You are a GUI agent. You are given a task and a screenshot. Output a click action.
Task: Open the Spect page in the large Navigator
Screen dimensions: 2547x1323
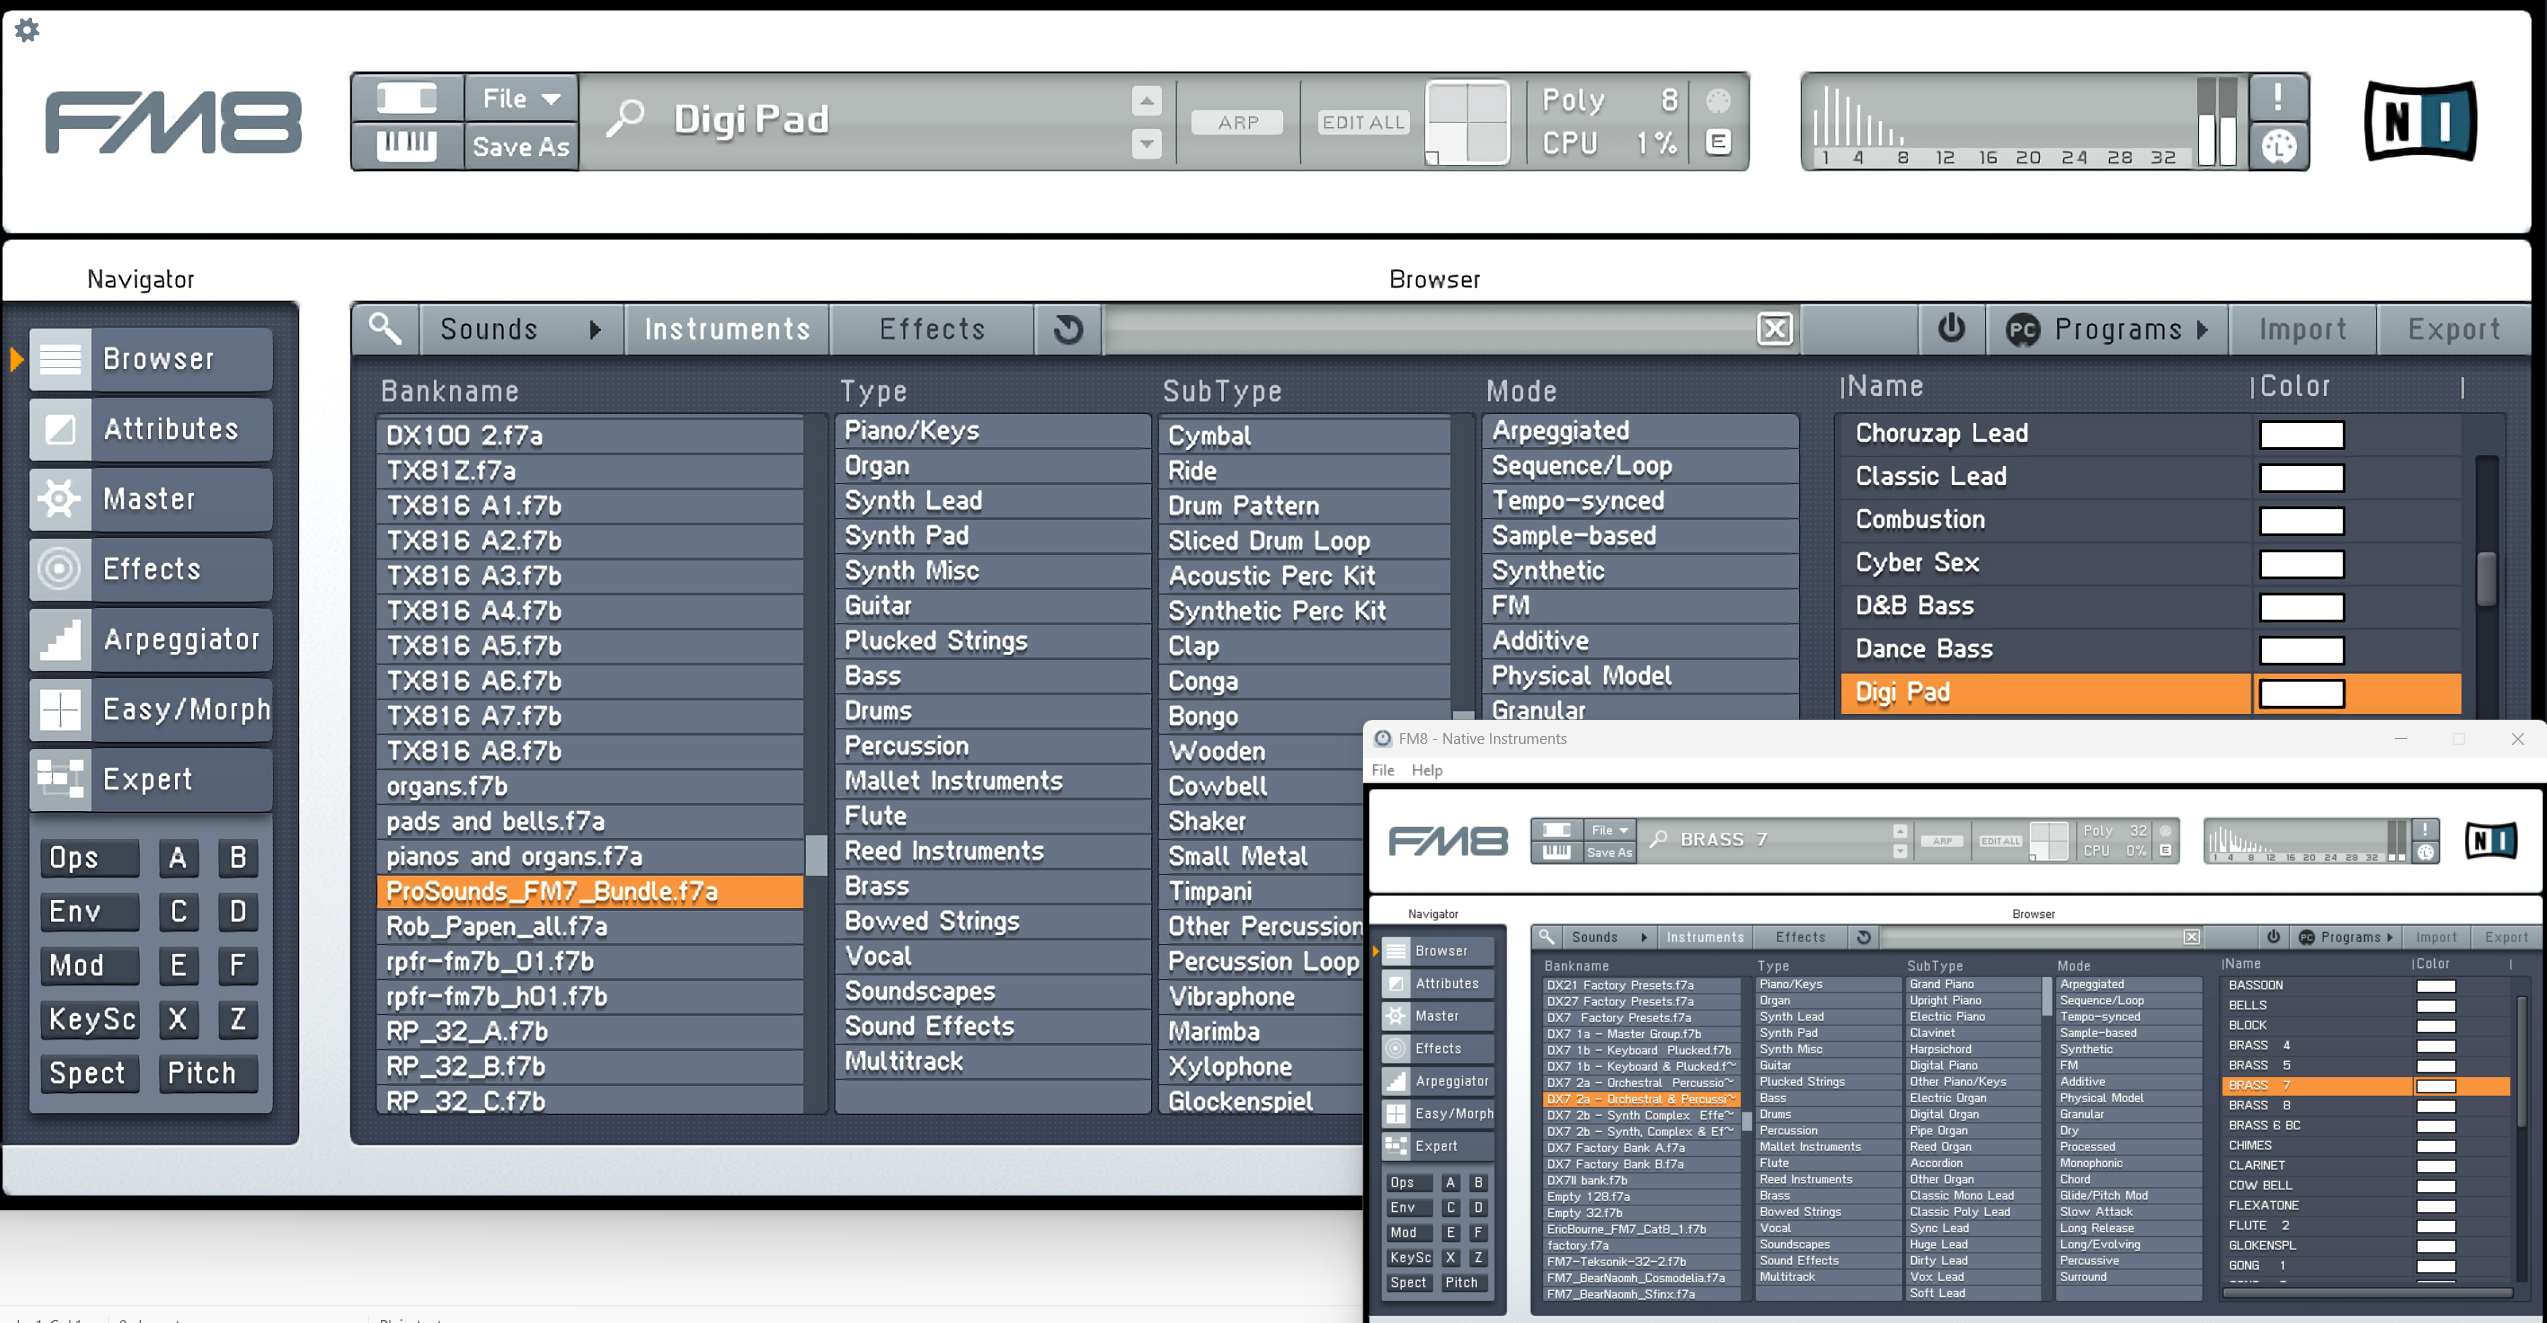pos(88,1074)
